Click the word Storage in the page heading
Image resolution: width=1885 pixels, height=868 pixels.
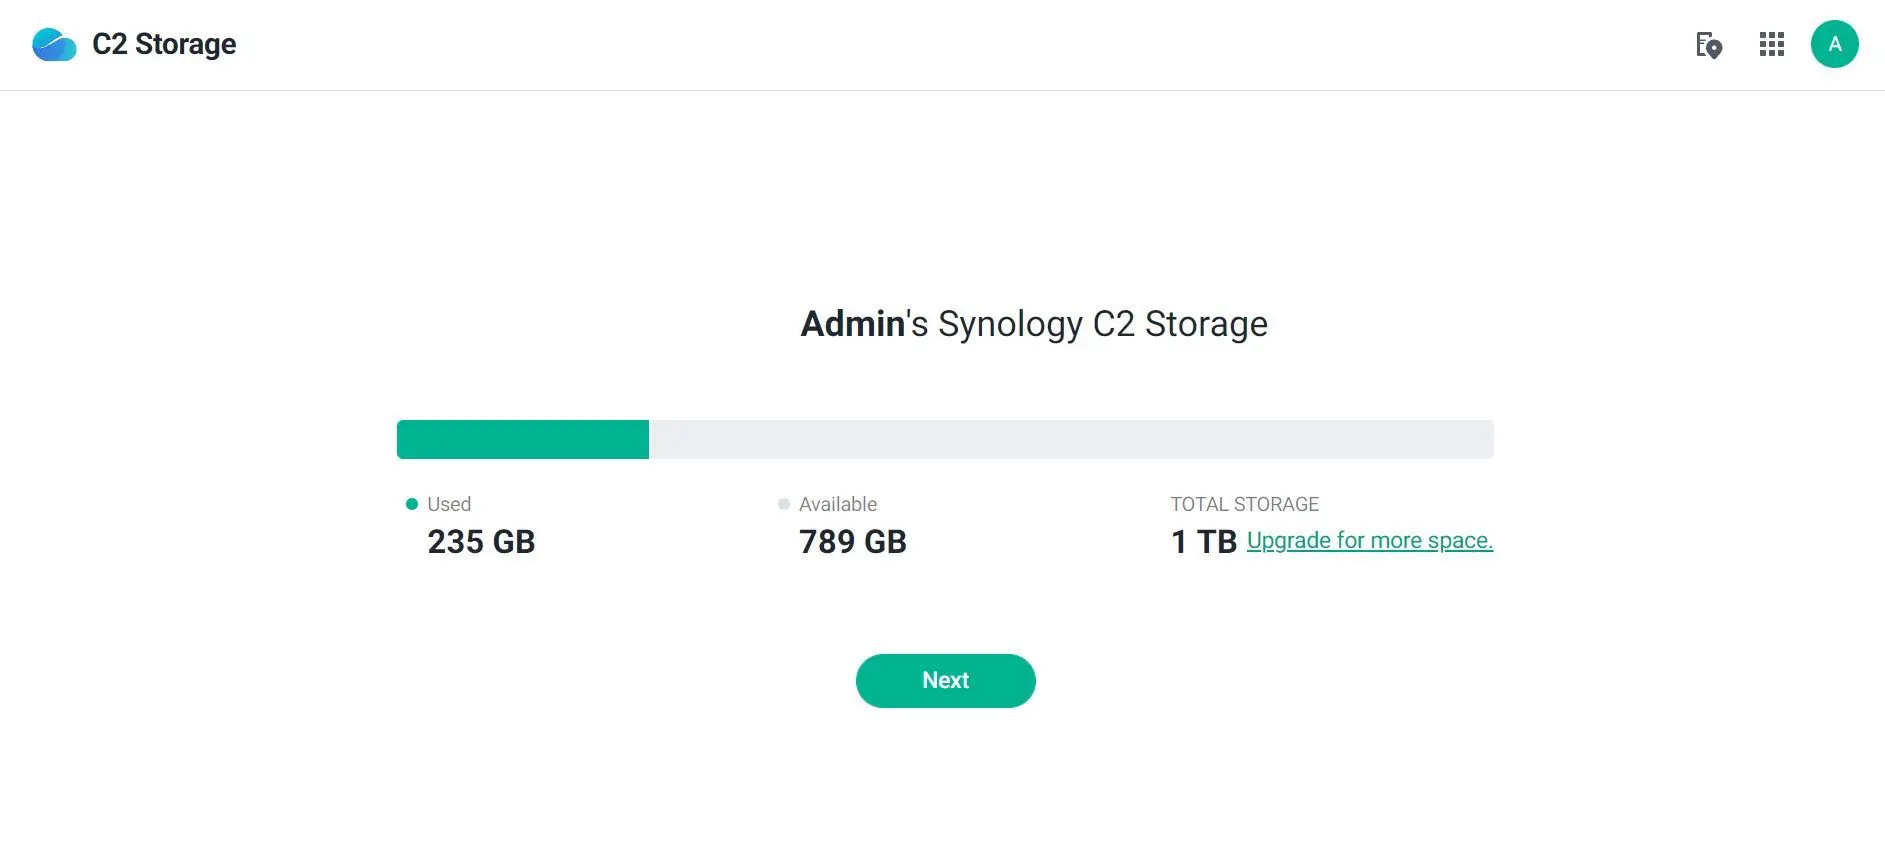1206,324
